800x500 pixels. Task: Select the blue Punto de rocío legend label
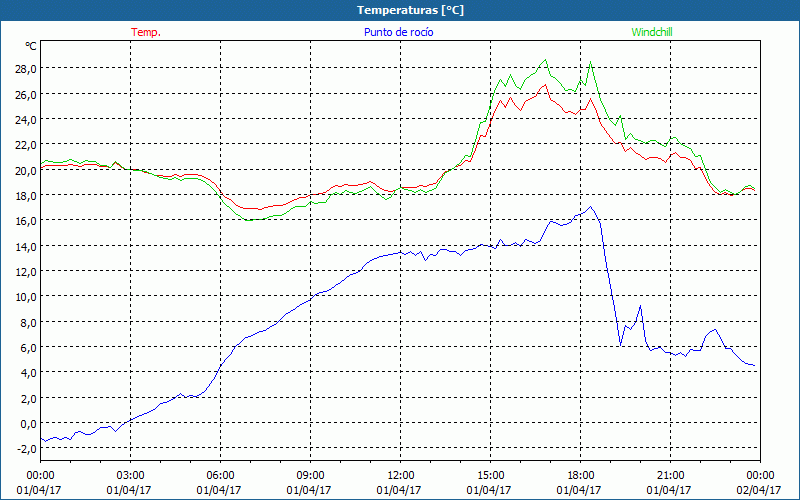point(398,32)
